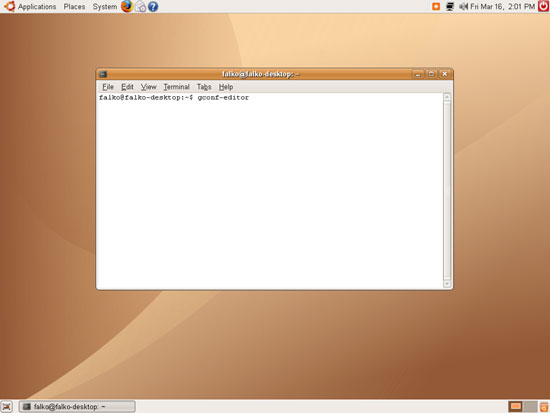The width and height of the screenshot is (550, 413).
Task: Open the terminal Tabs menu
Action: coord(204,87)
